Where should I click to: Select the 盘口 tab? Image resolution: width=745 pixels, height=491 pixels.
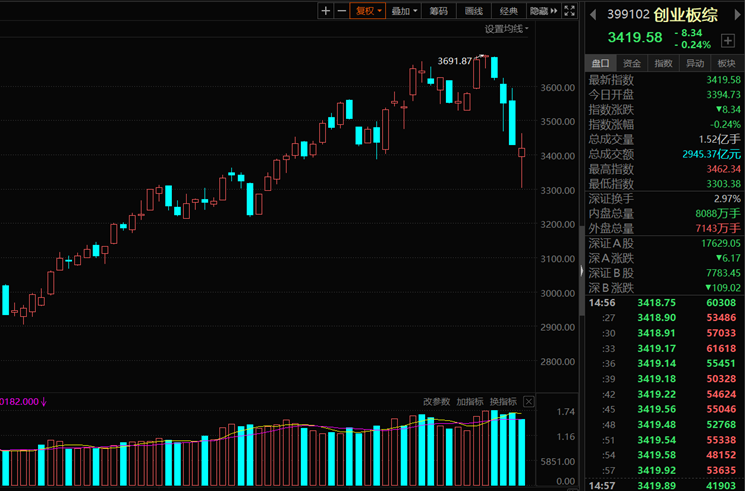[x=600, y=63]
